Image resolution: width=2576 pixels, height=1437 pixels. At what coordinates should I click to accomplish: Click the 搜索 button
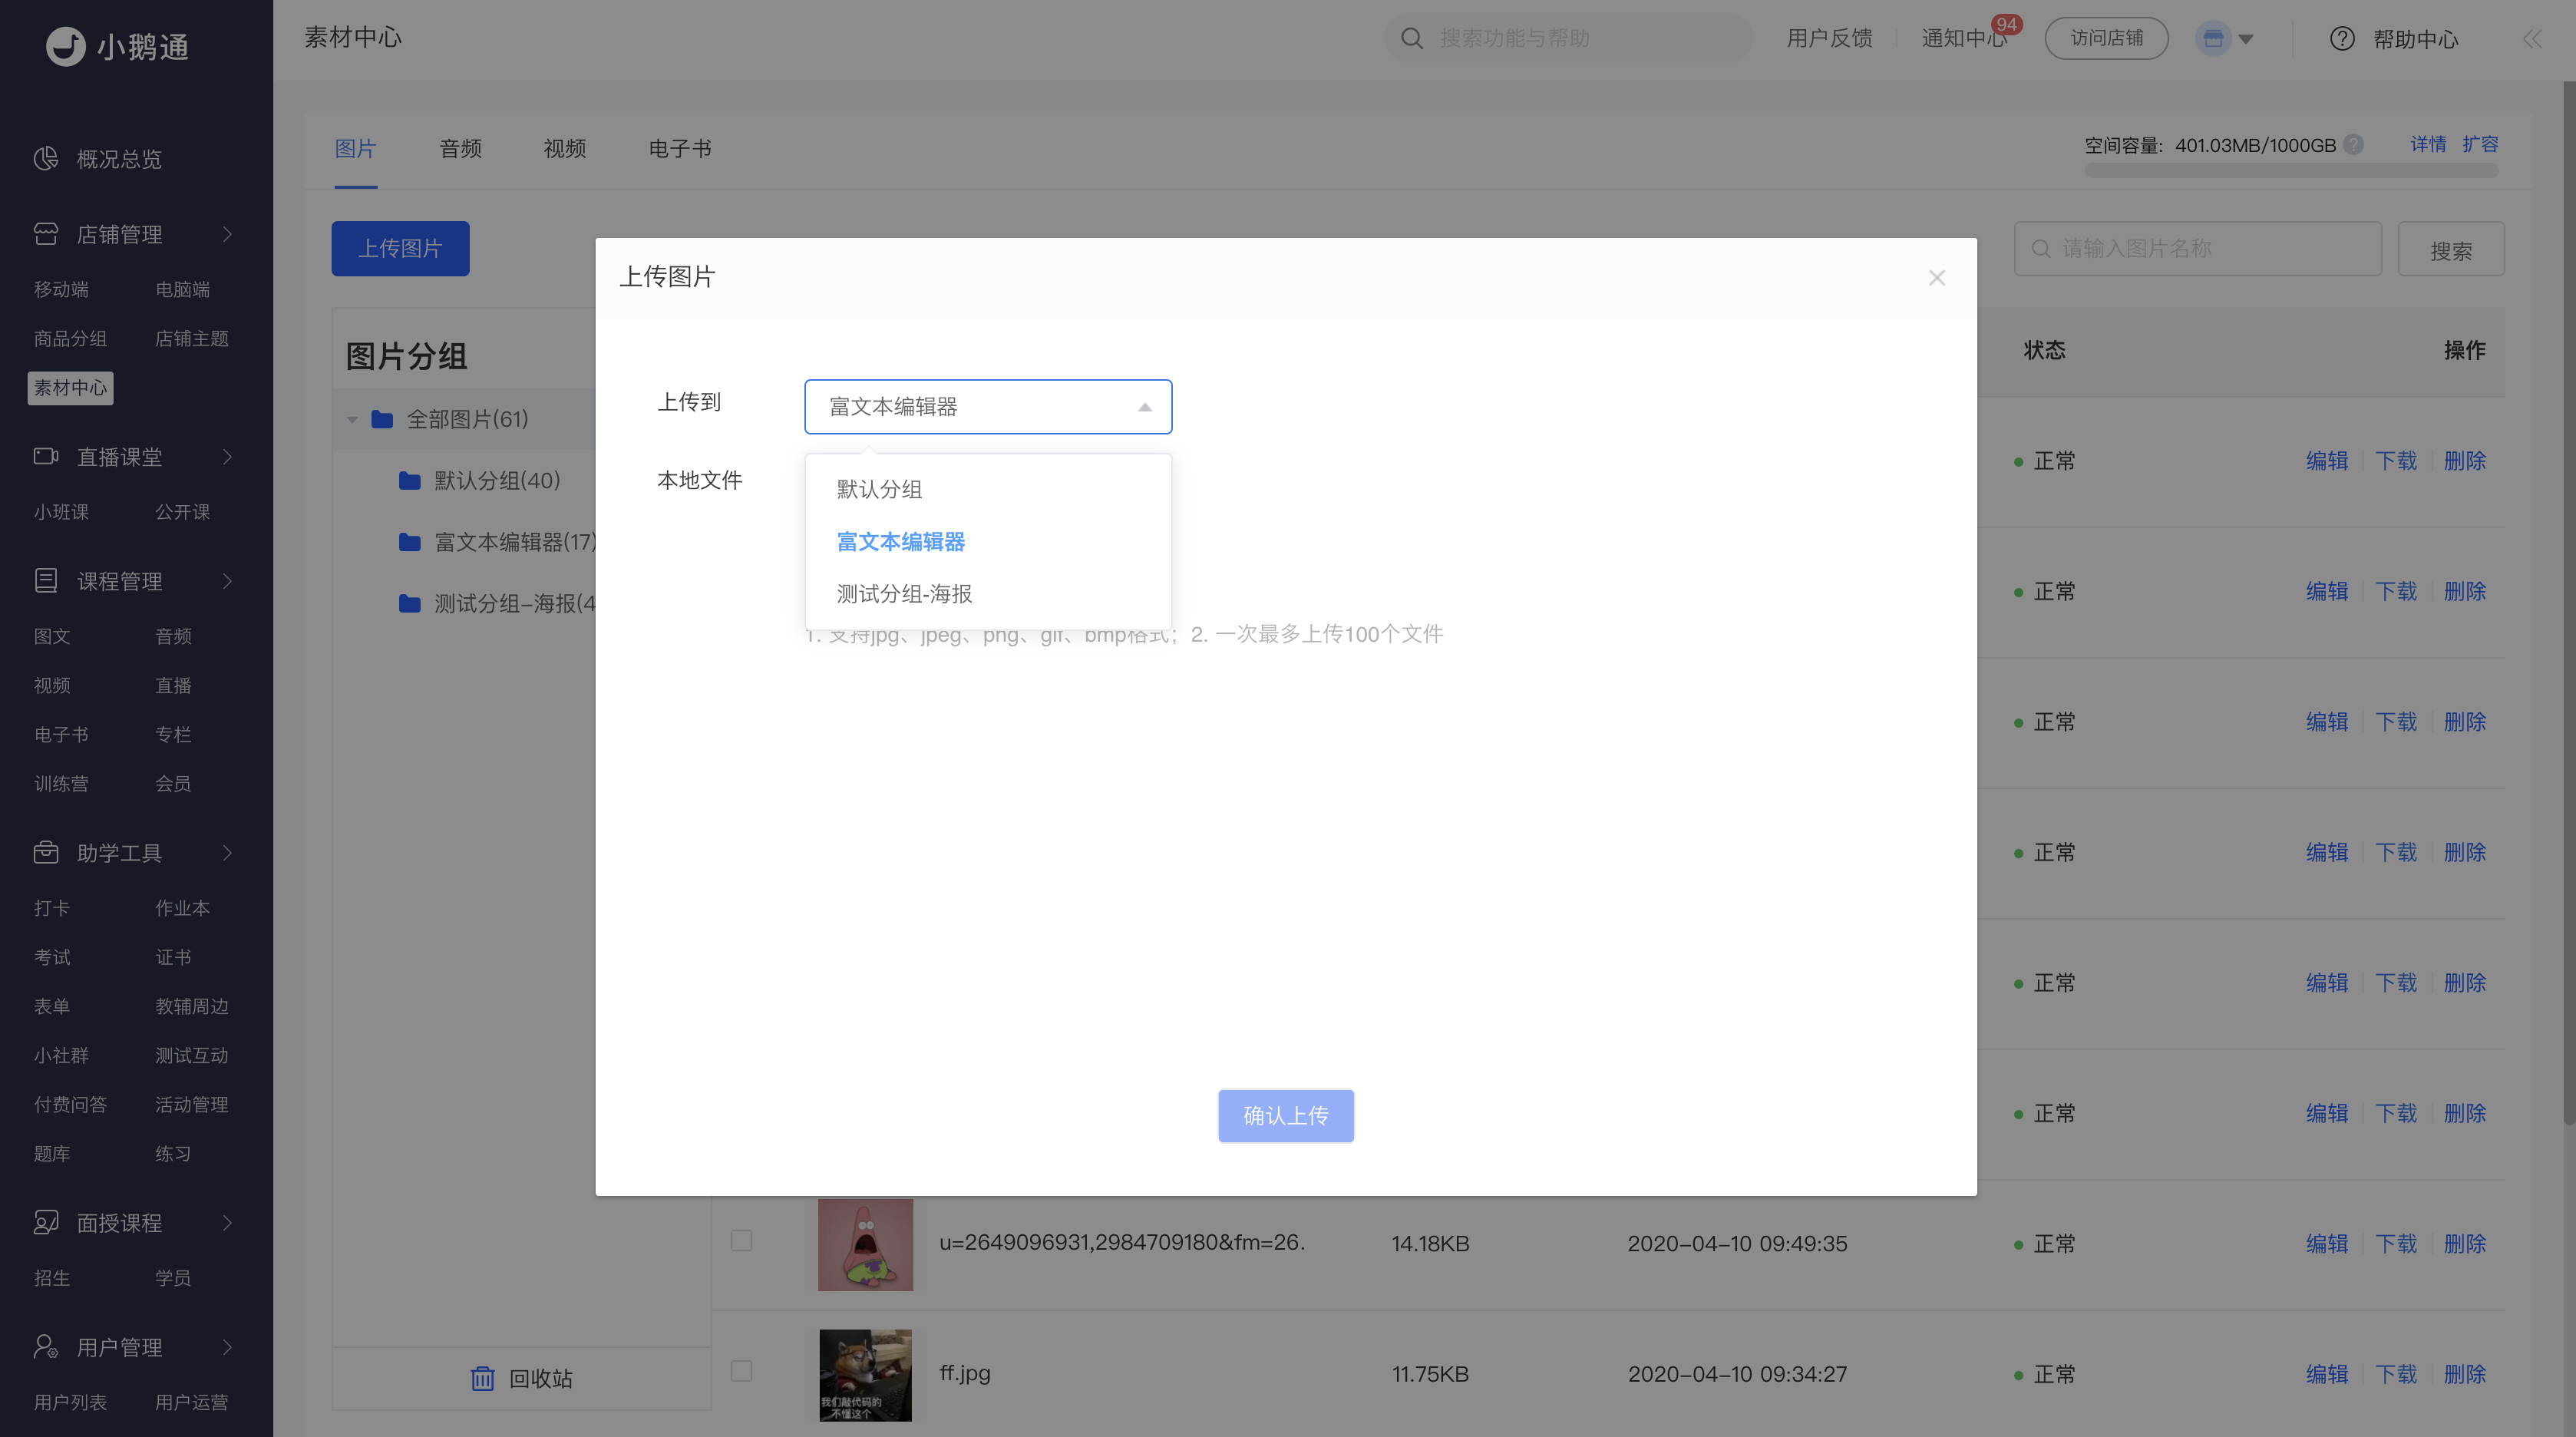[2451, 249]
